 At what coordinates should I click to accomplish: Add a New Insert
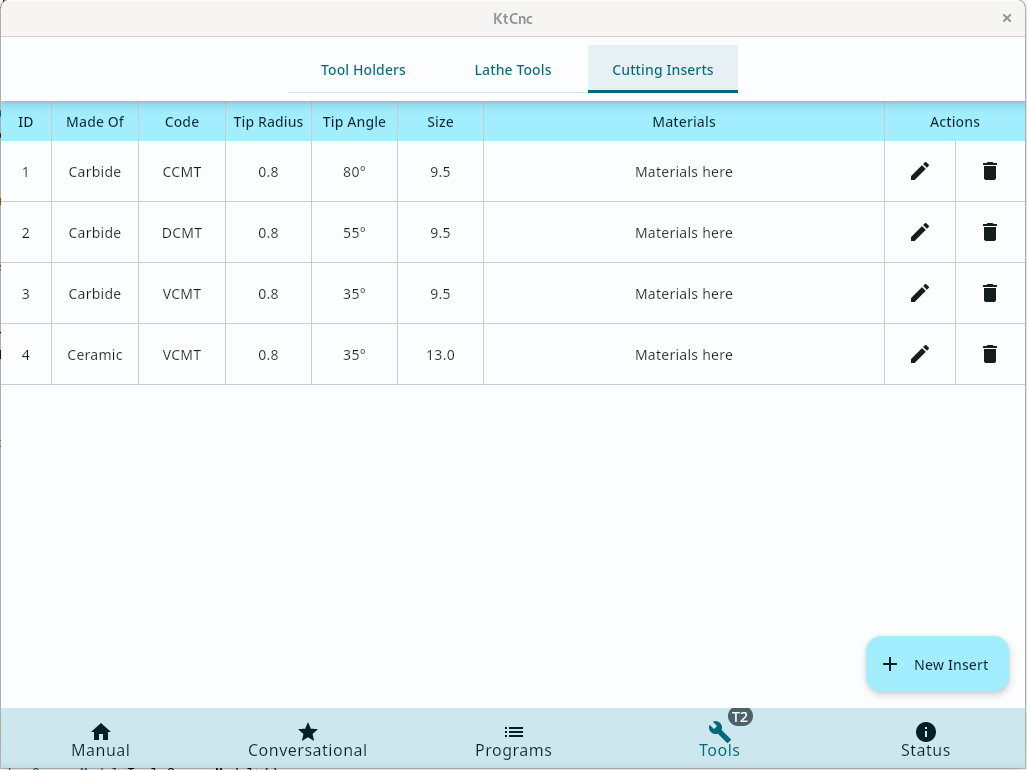tap(937, 665)
